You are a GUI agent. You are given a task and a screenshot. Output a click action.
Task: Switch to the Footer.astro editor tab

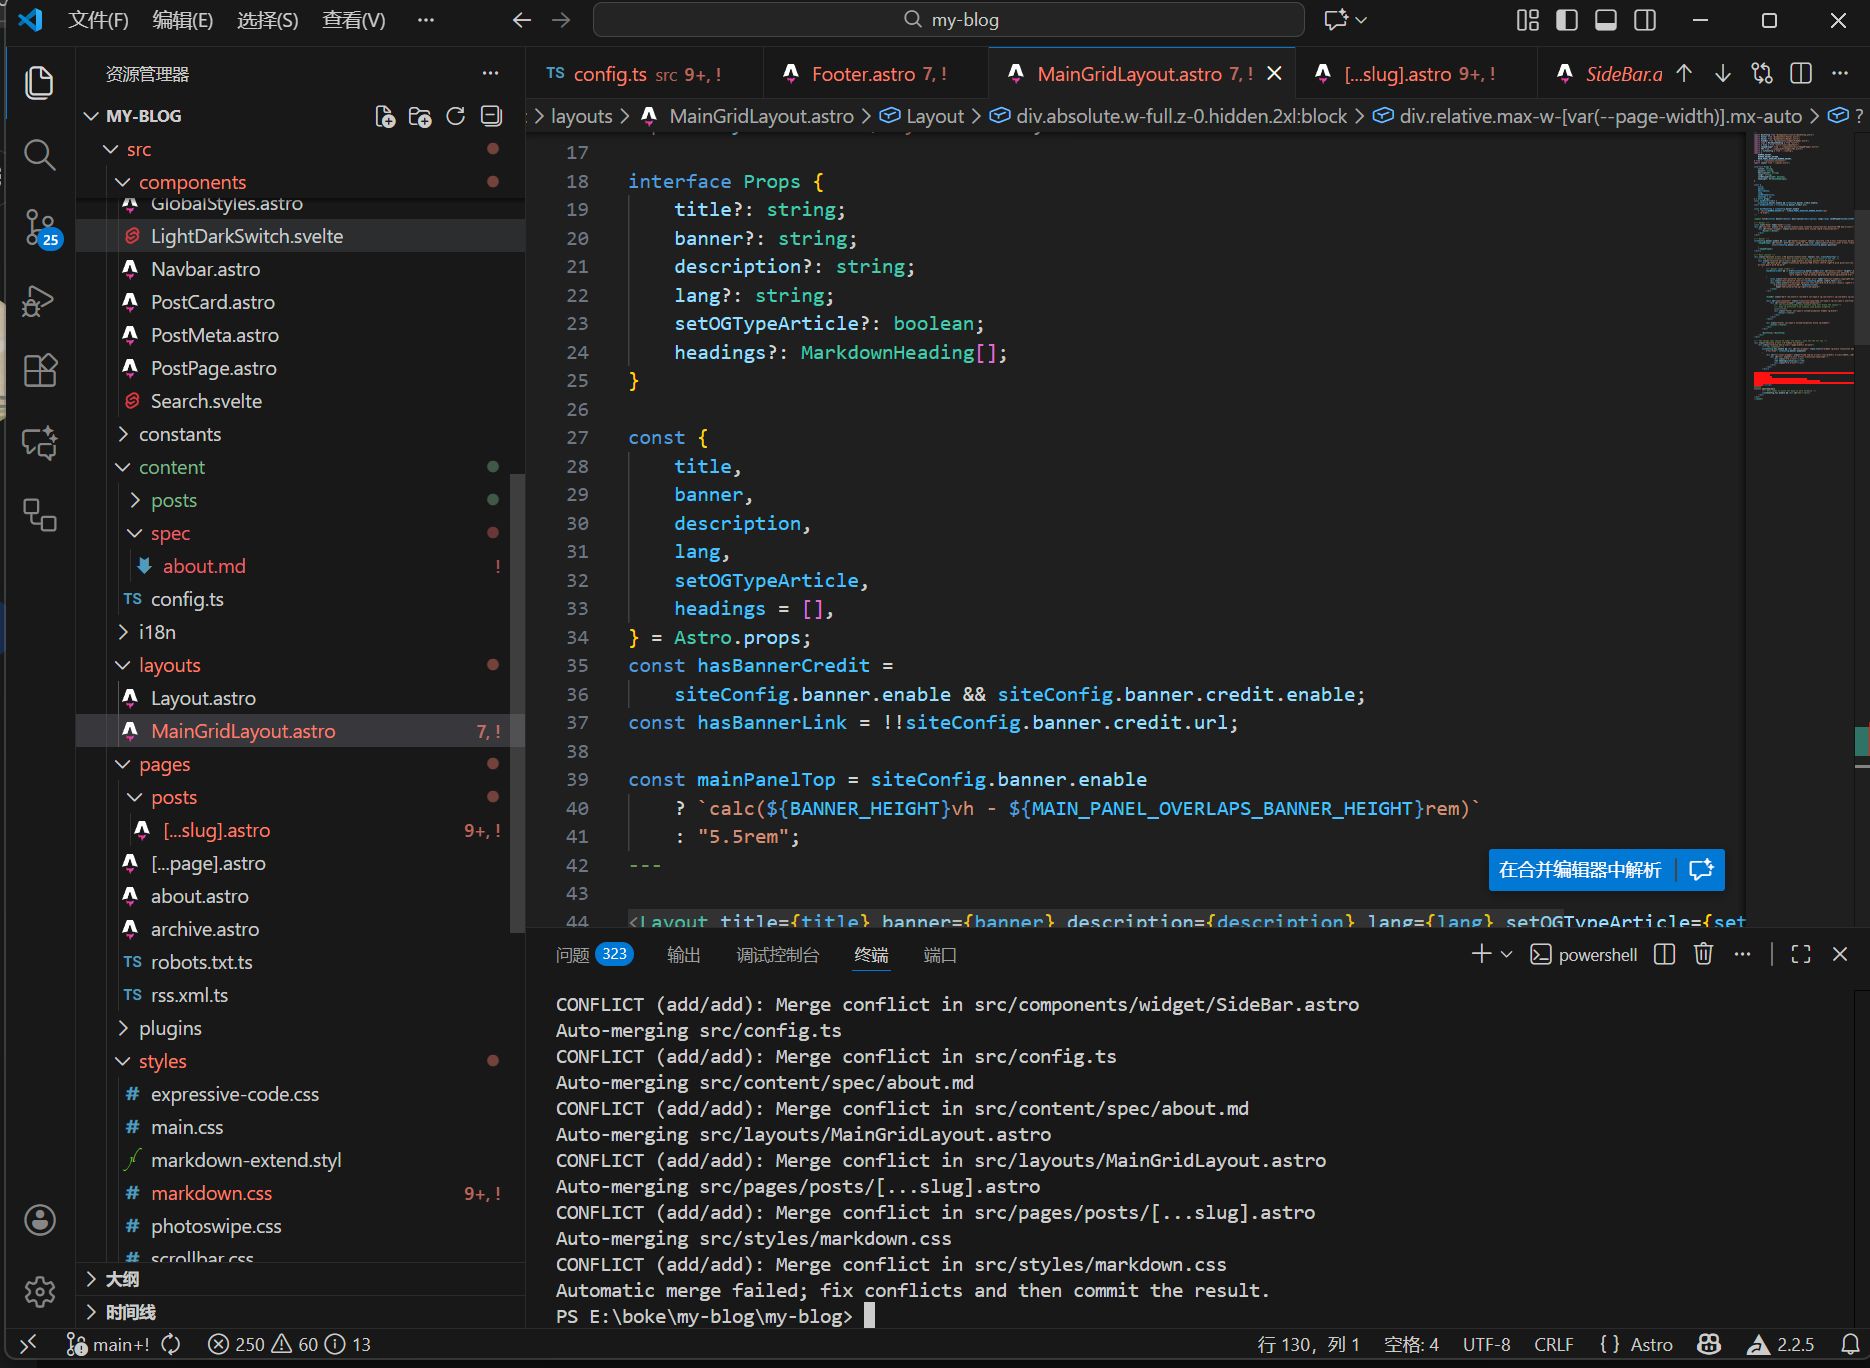(863, 74)
